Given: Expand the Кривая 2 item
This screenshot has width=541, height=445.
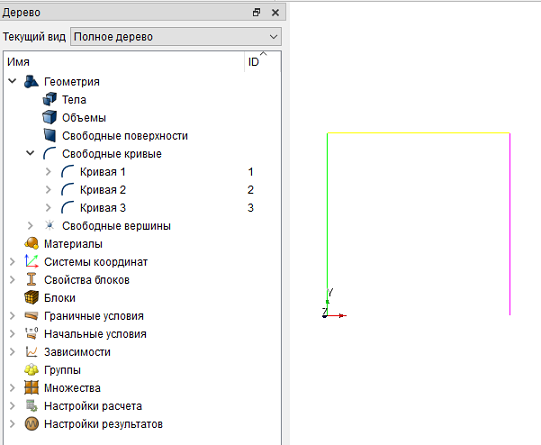Looking at the screenshot, I should click(48, 190).
